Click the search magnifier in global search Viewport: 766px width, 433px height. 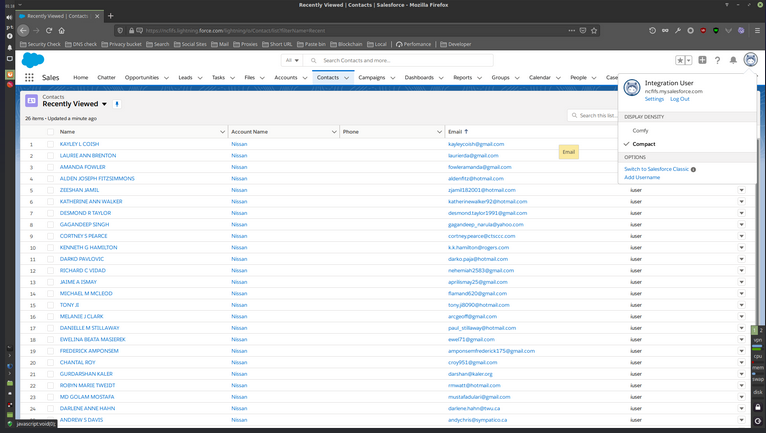(314, 61)
